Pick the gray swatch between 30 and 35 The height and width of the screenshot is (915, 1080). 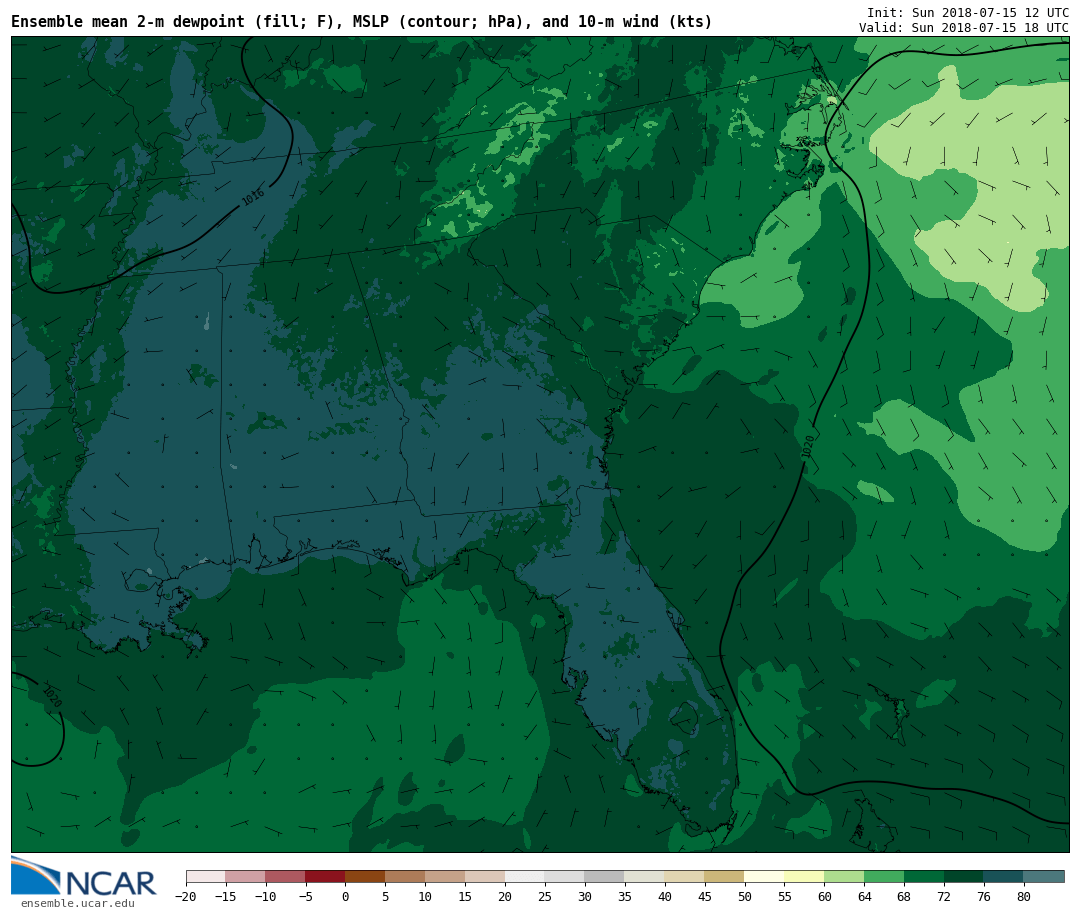click(604, 877)
